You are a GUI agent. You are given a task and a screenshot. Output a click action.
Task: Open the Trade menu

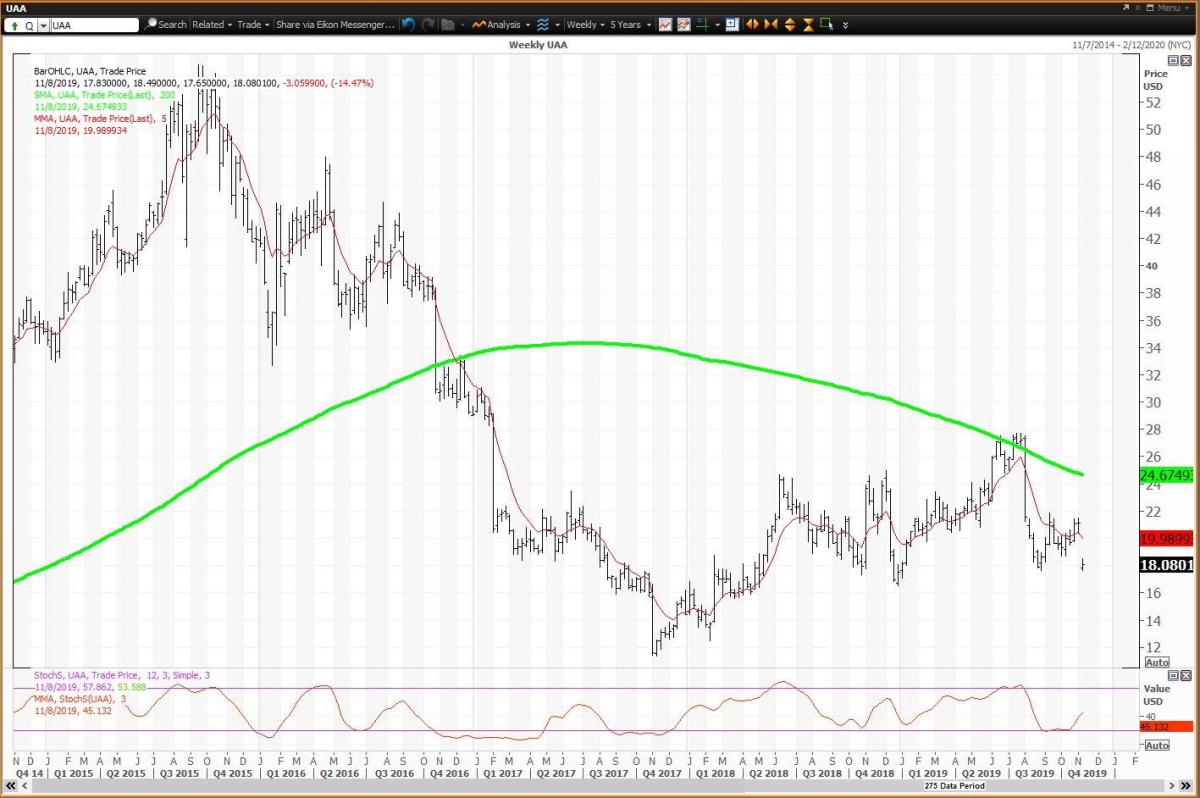coord(251,24)
